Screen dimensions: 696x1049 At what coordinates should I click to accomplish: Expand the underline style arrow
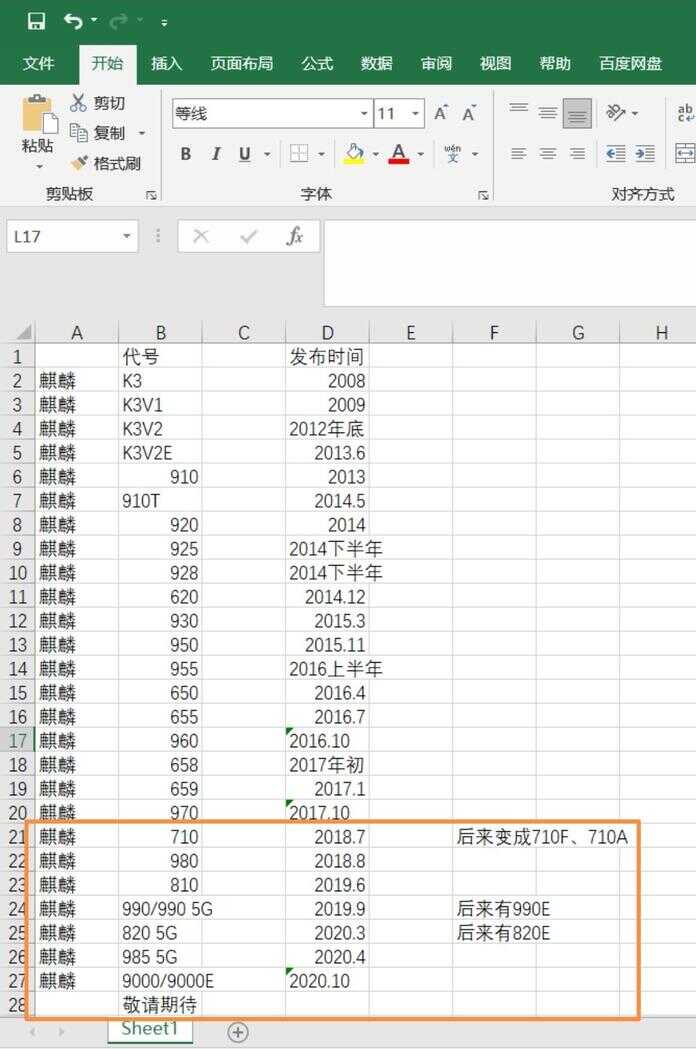pos(267,155)
